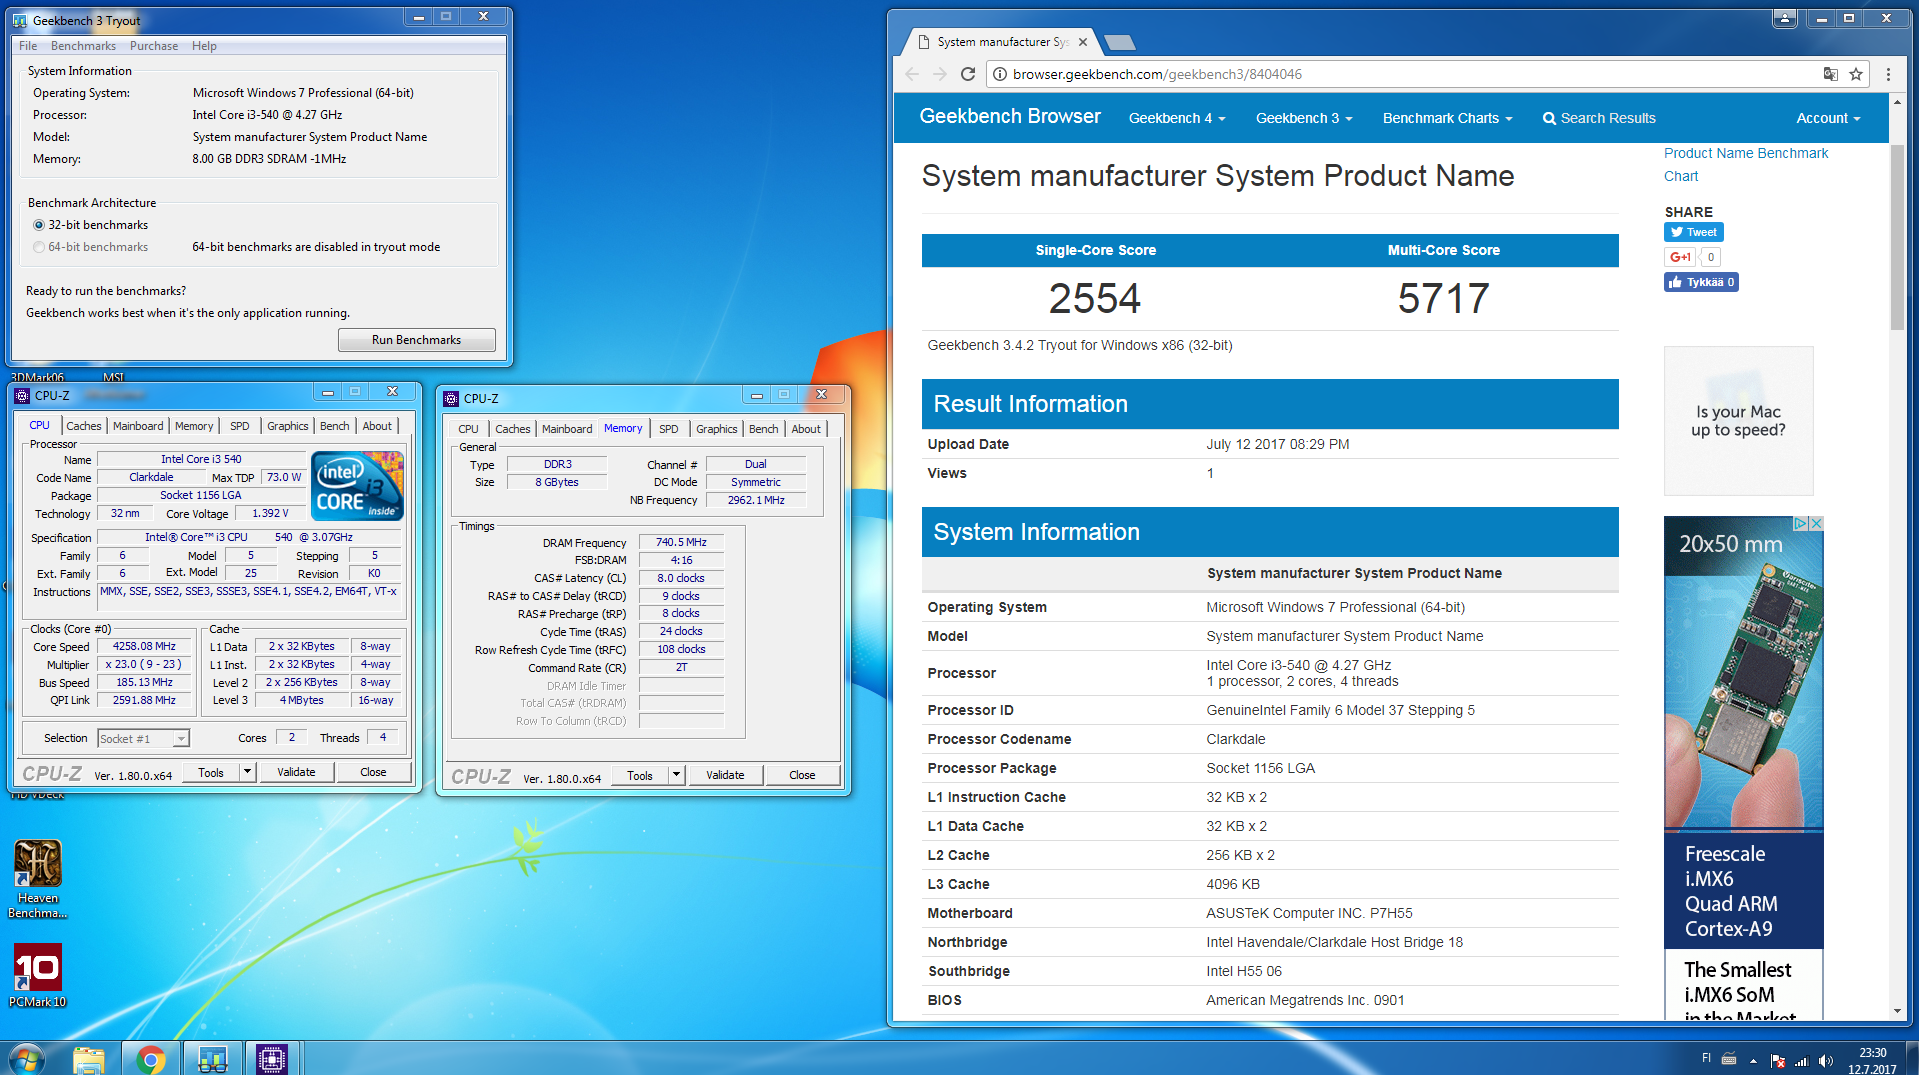Click the Action Center flag tray icon

coord(1777,1061)
